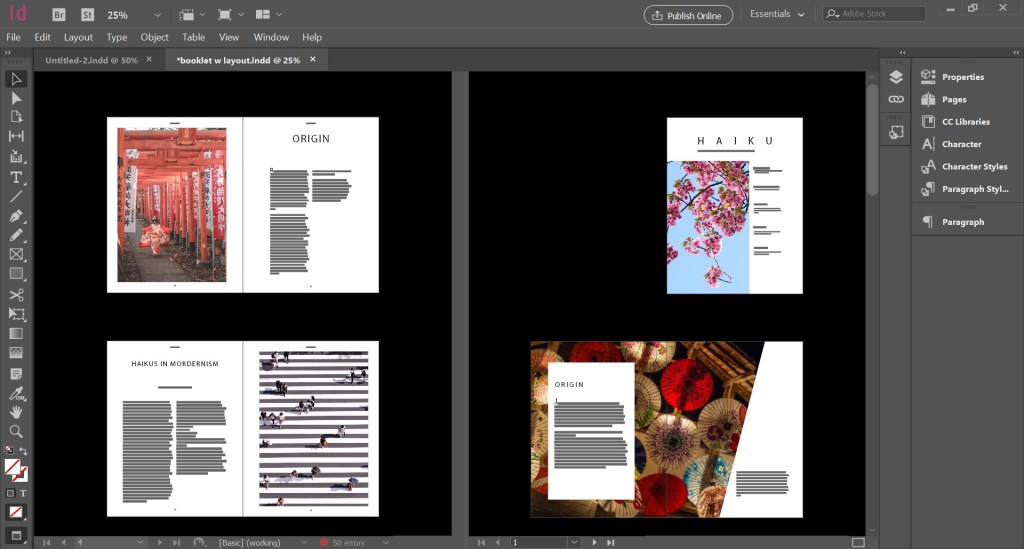Pick the Scissors tool
This screenshot has width=1024, height=549.
[16, 295]
